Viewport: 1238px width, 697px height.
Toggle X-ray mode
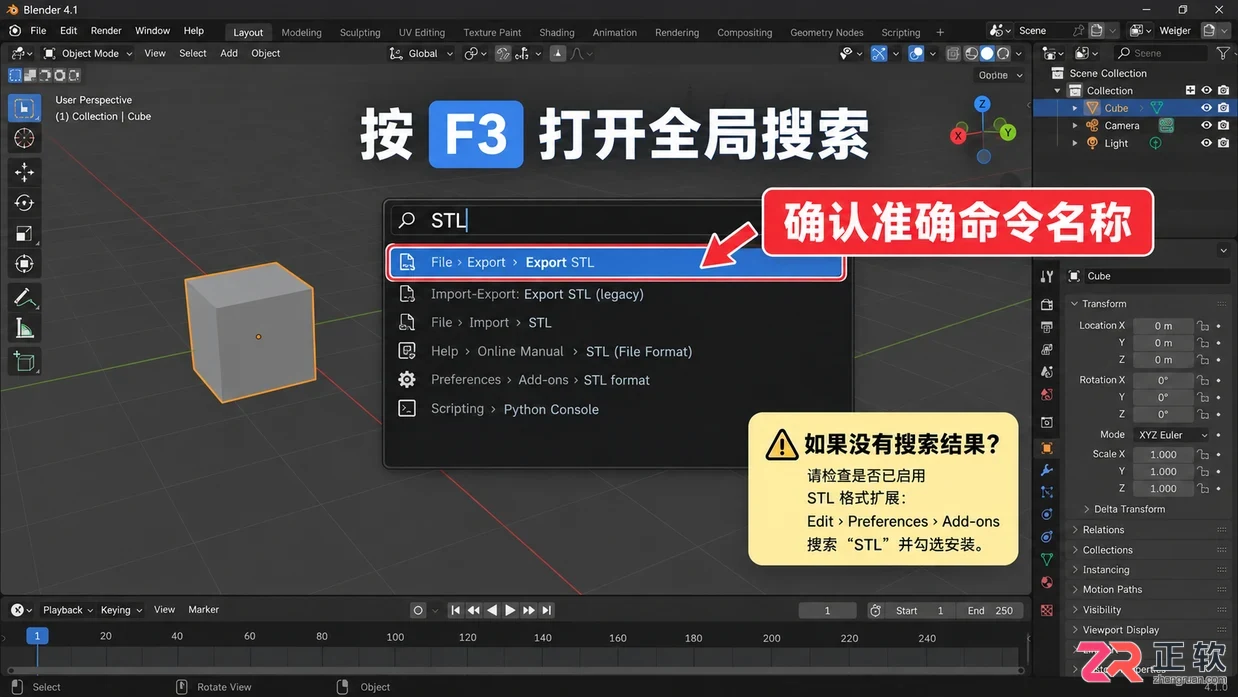point(954,54)
